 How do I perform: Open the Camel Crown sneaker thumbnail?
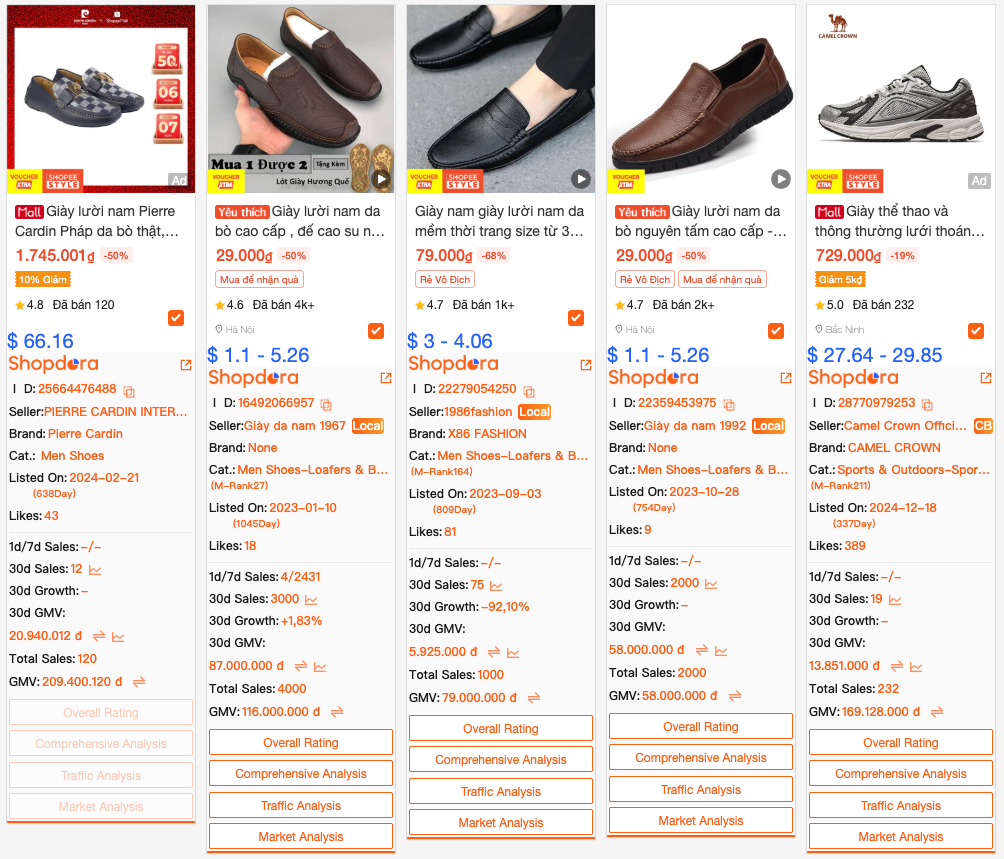[900, 99]
